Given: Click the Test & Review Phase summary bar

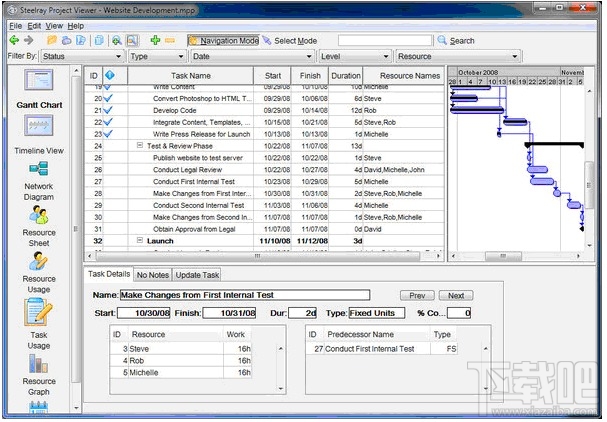Looking at the screenshot, I should 554,145.
